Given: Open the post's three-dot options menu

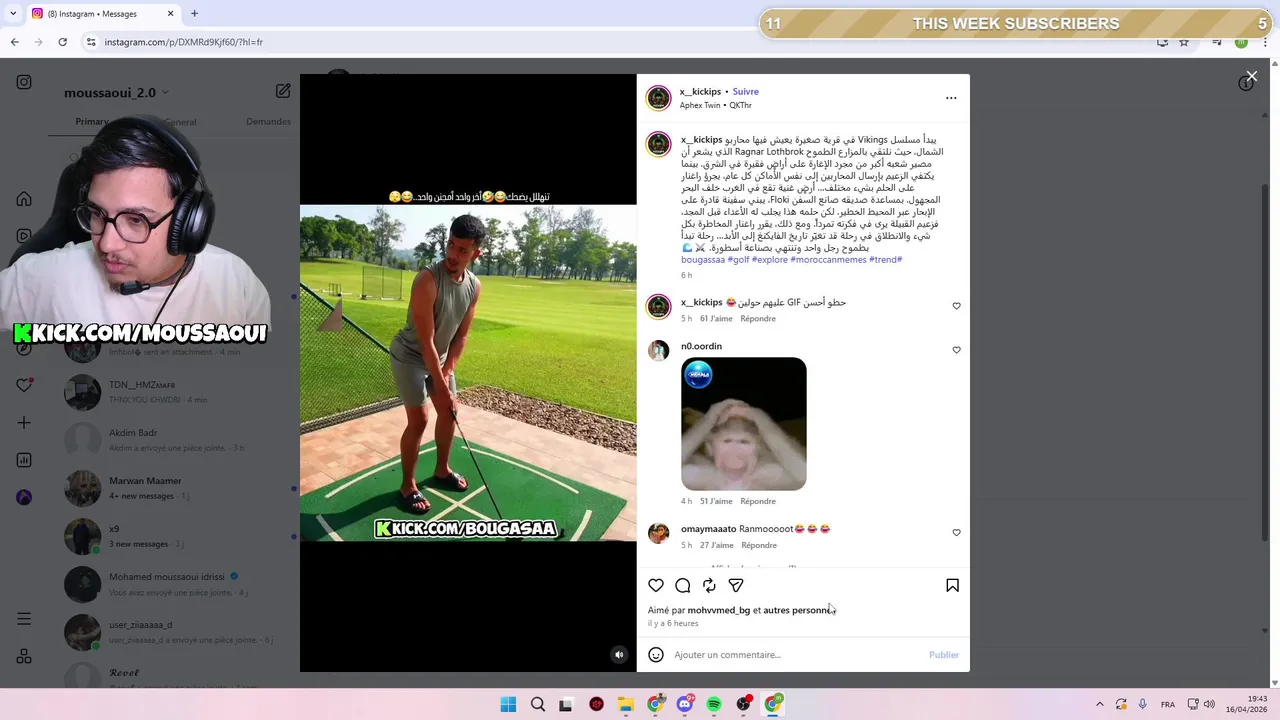Looking at the screenshot, I should [951, 98].
